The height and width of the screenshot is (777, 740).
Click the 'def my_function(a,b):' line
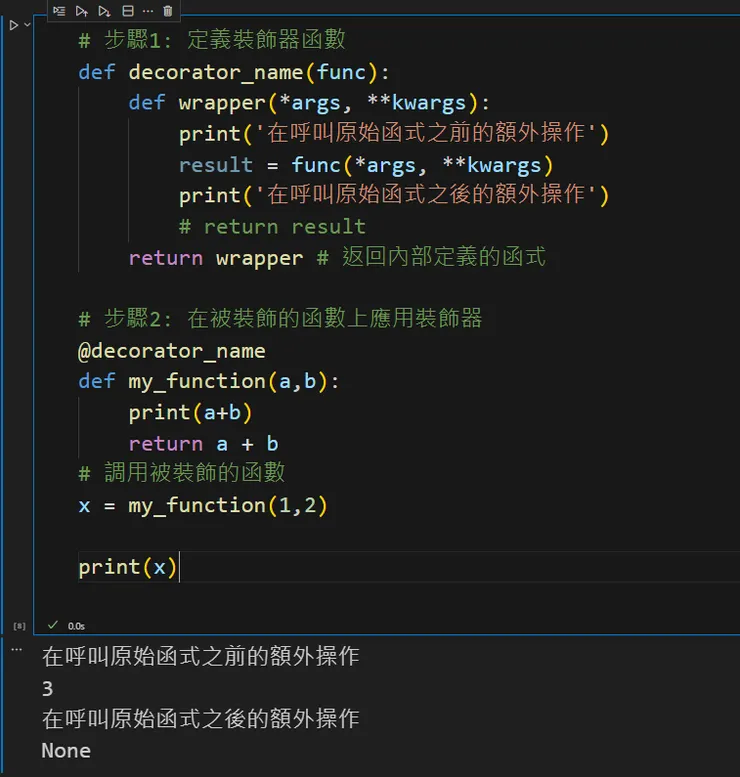pos(209,382)
